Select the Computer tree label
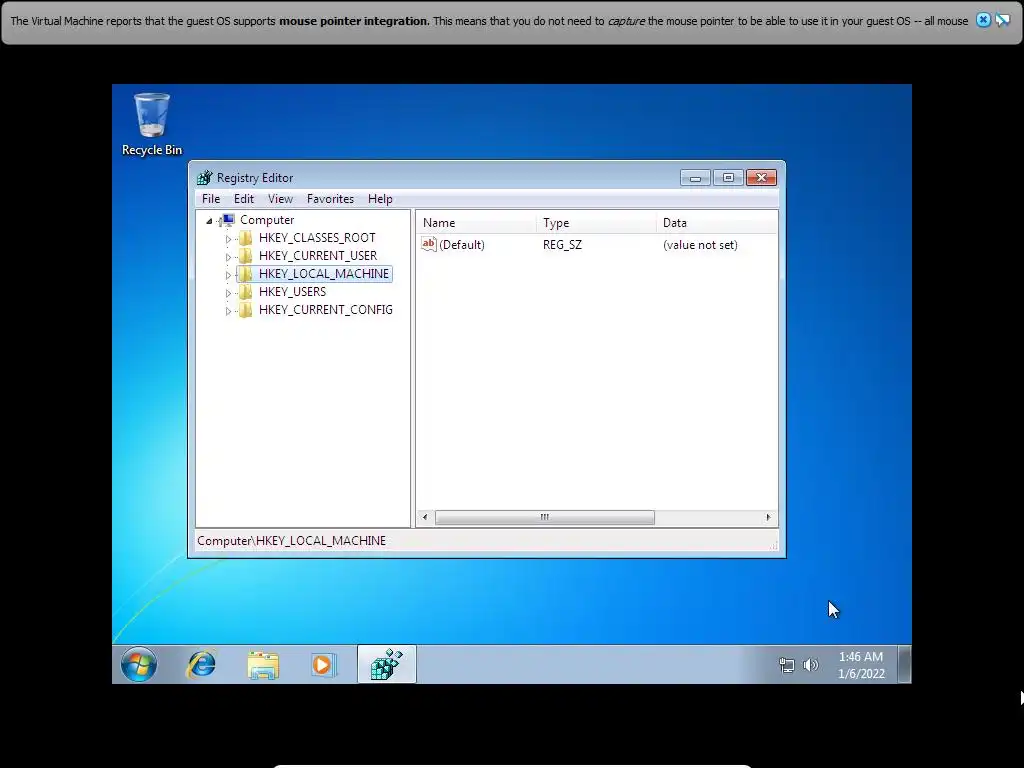 tap(267, 220)
